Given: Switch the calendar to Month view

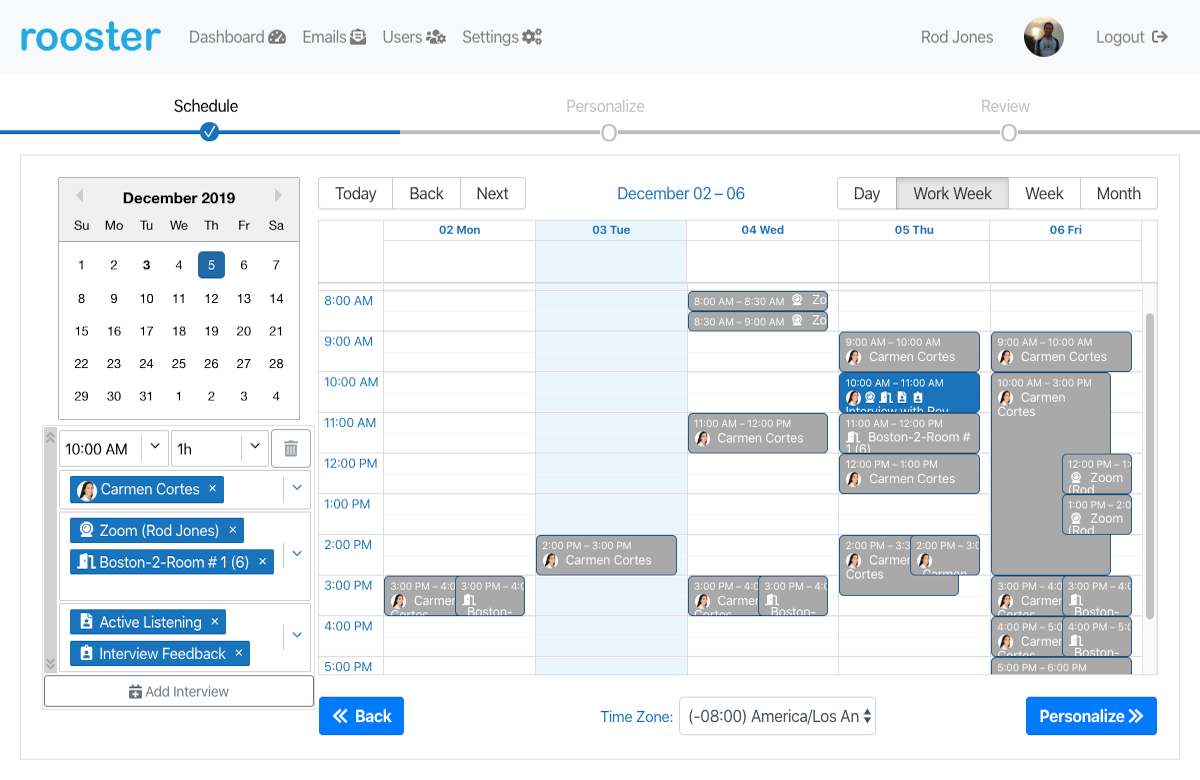Looking at the screenshot, I should click(1118, 193).
